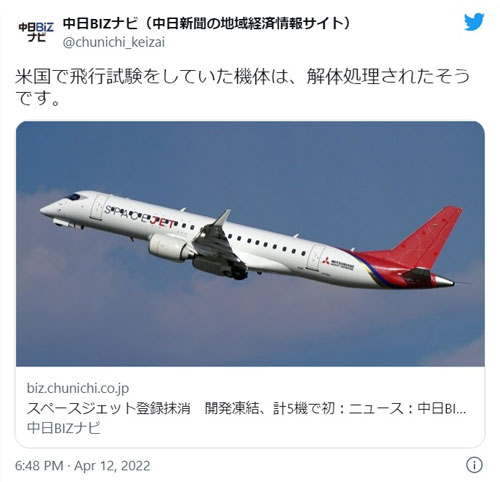This screenshot has height=482, width=500.
Task: Open the 中日BIZナビ account display name
Action: click(x=207, y=24)
